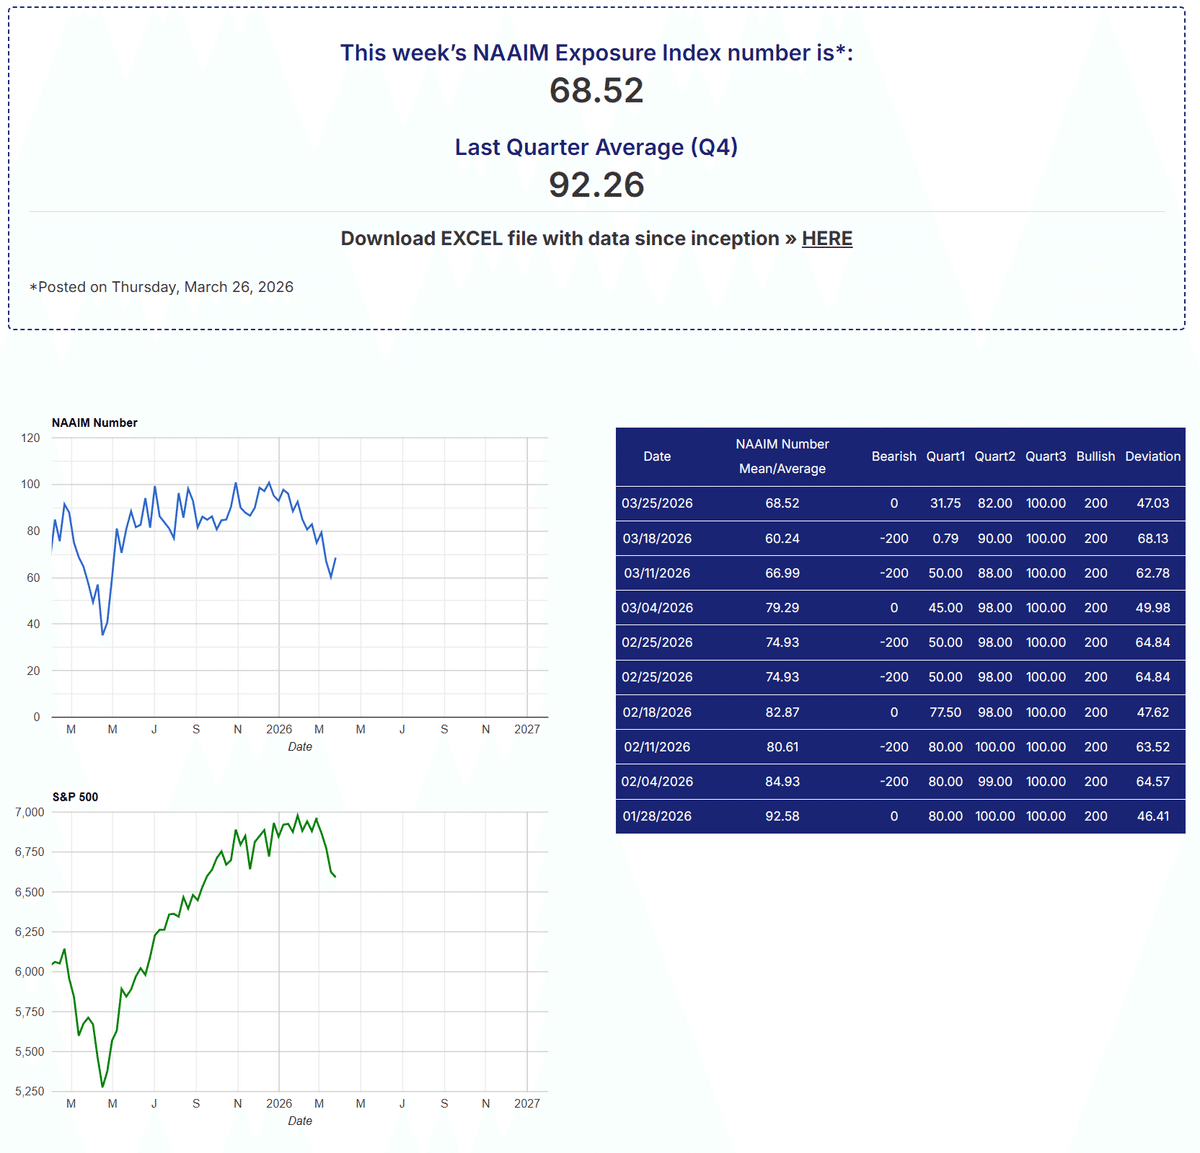Click the 90.00 Quart2 cell
This screenshot has width=1200, height=1153.
(995, 538)
